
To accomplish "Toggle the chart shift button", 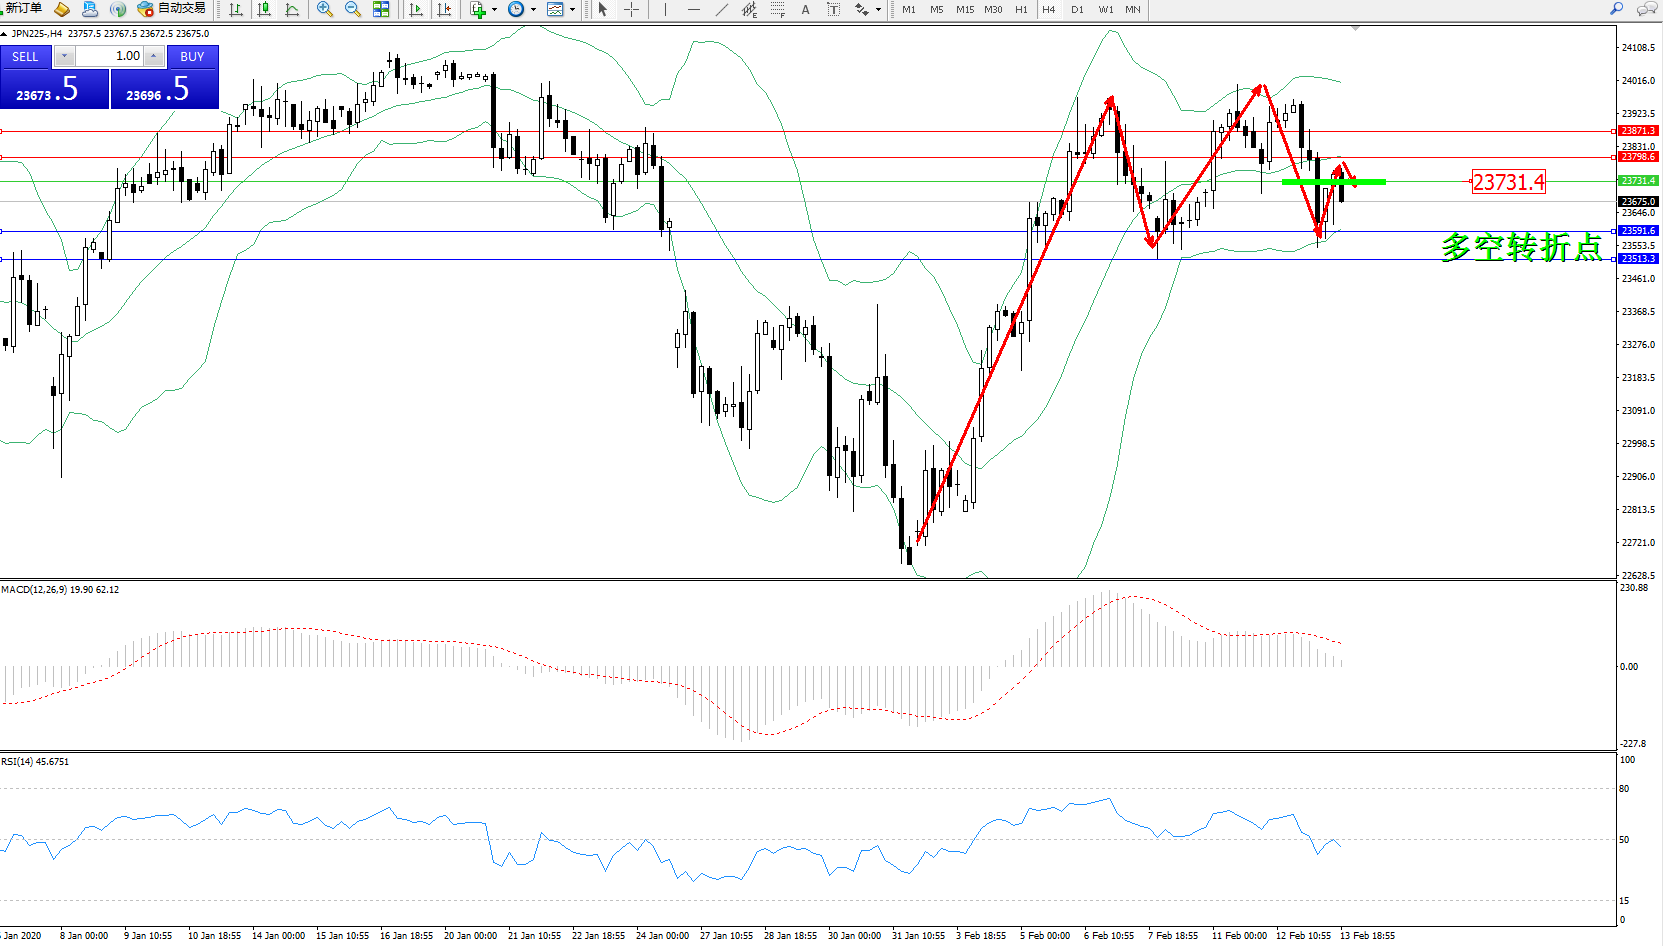I will (444, 9).
